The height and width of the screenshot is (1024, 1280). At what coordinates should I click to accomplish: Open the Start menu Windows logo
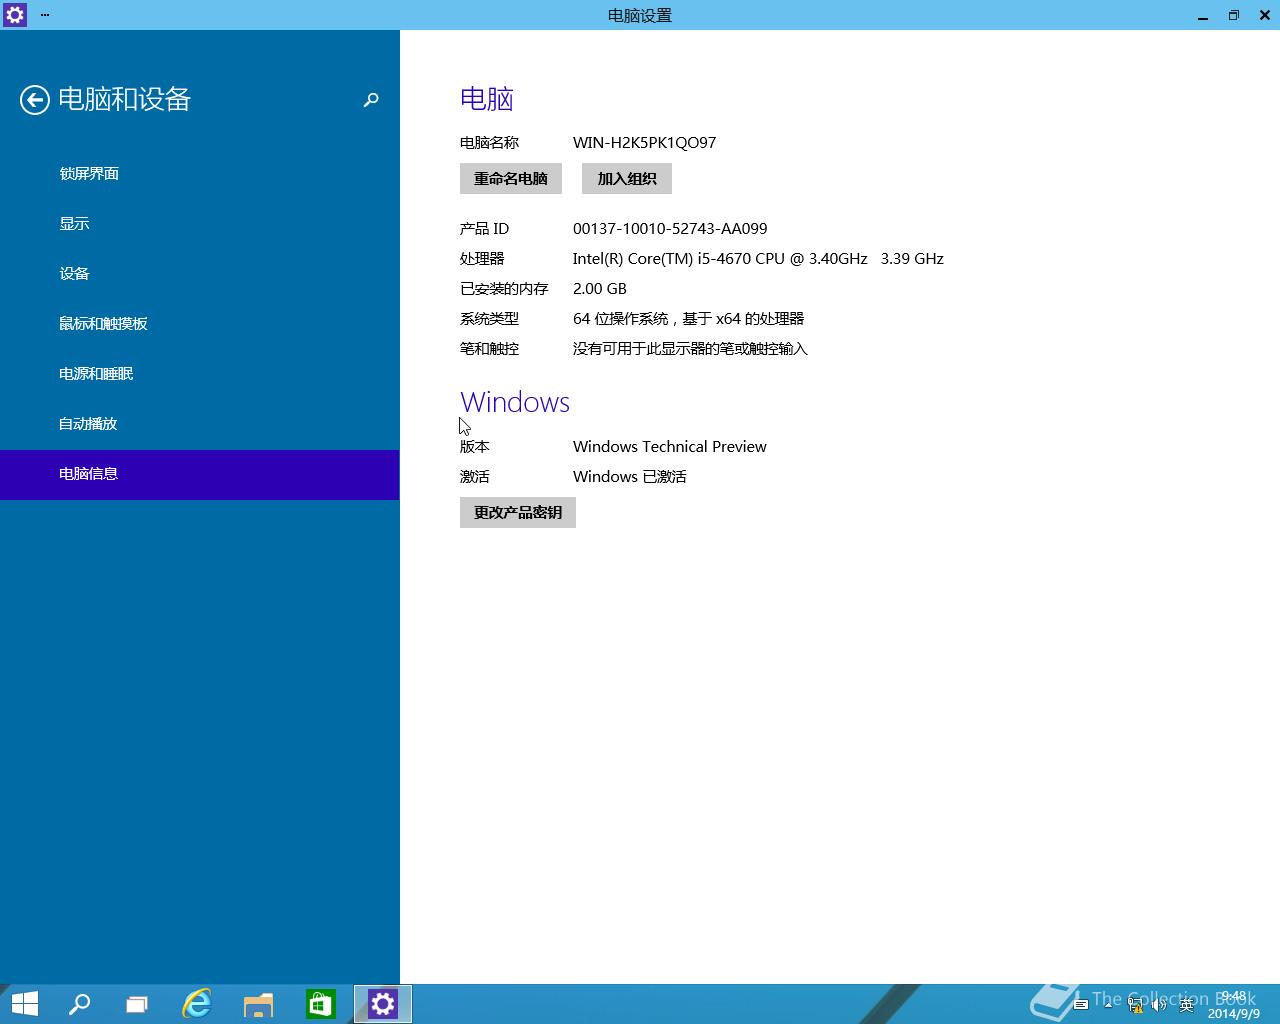(24, 1004)
